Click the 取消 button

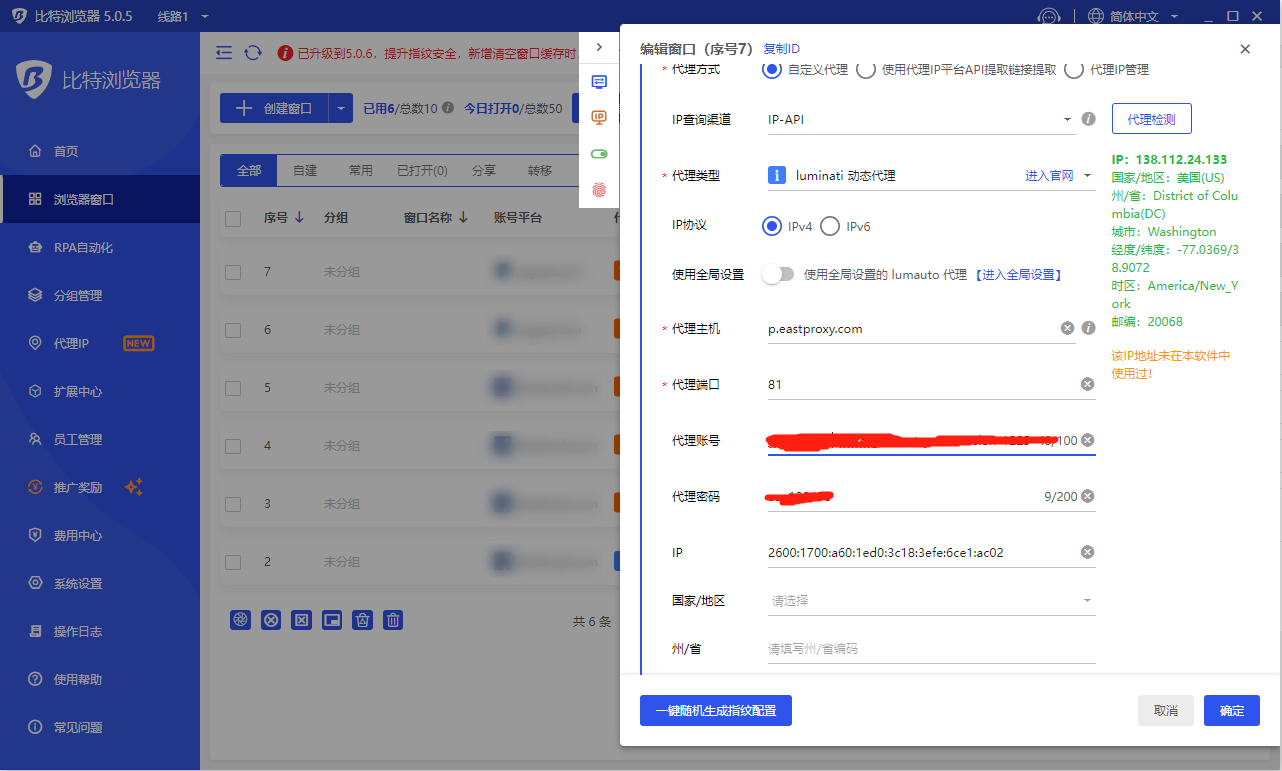1166,711
